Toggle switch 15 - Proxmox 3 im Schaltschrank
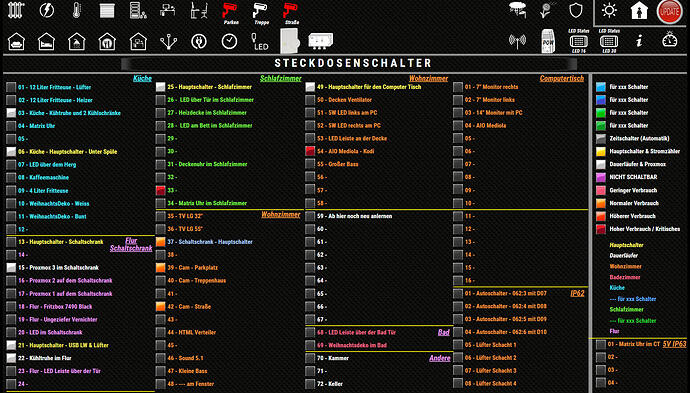 tap(11, 267)
